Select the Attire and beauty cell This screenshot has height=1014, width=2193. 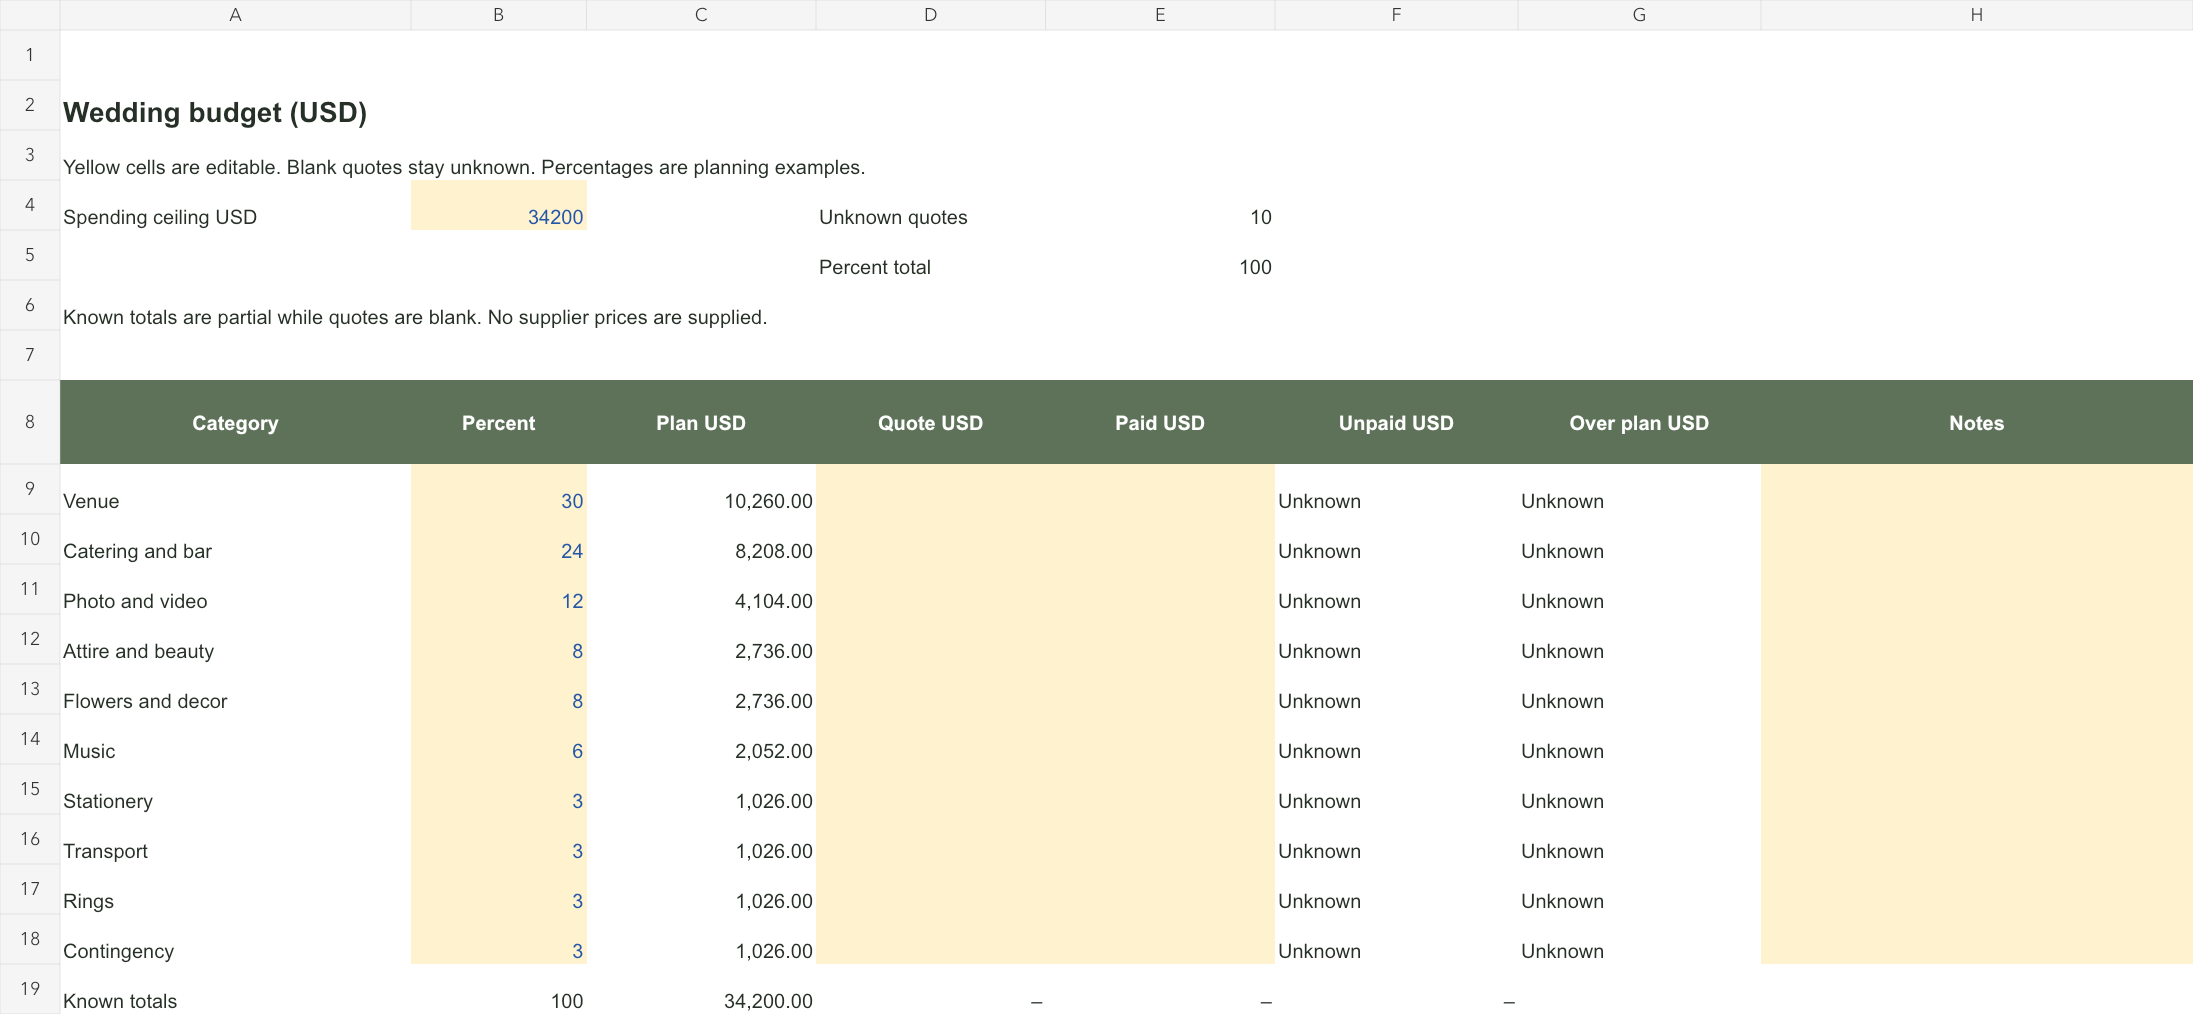click(x=235, y=639)
